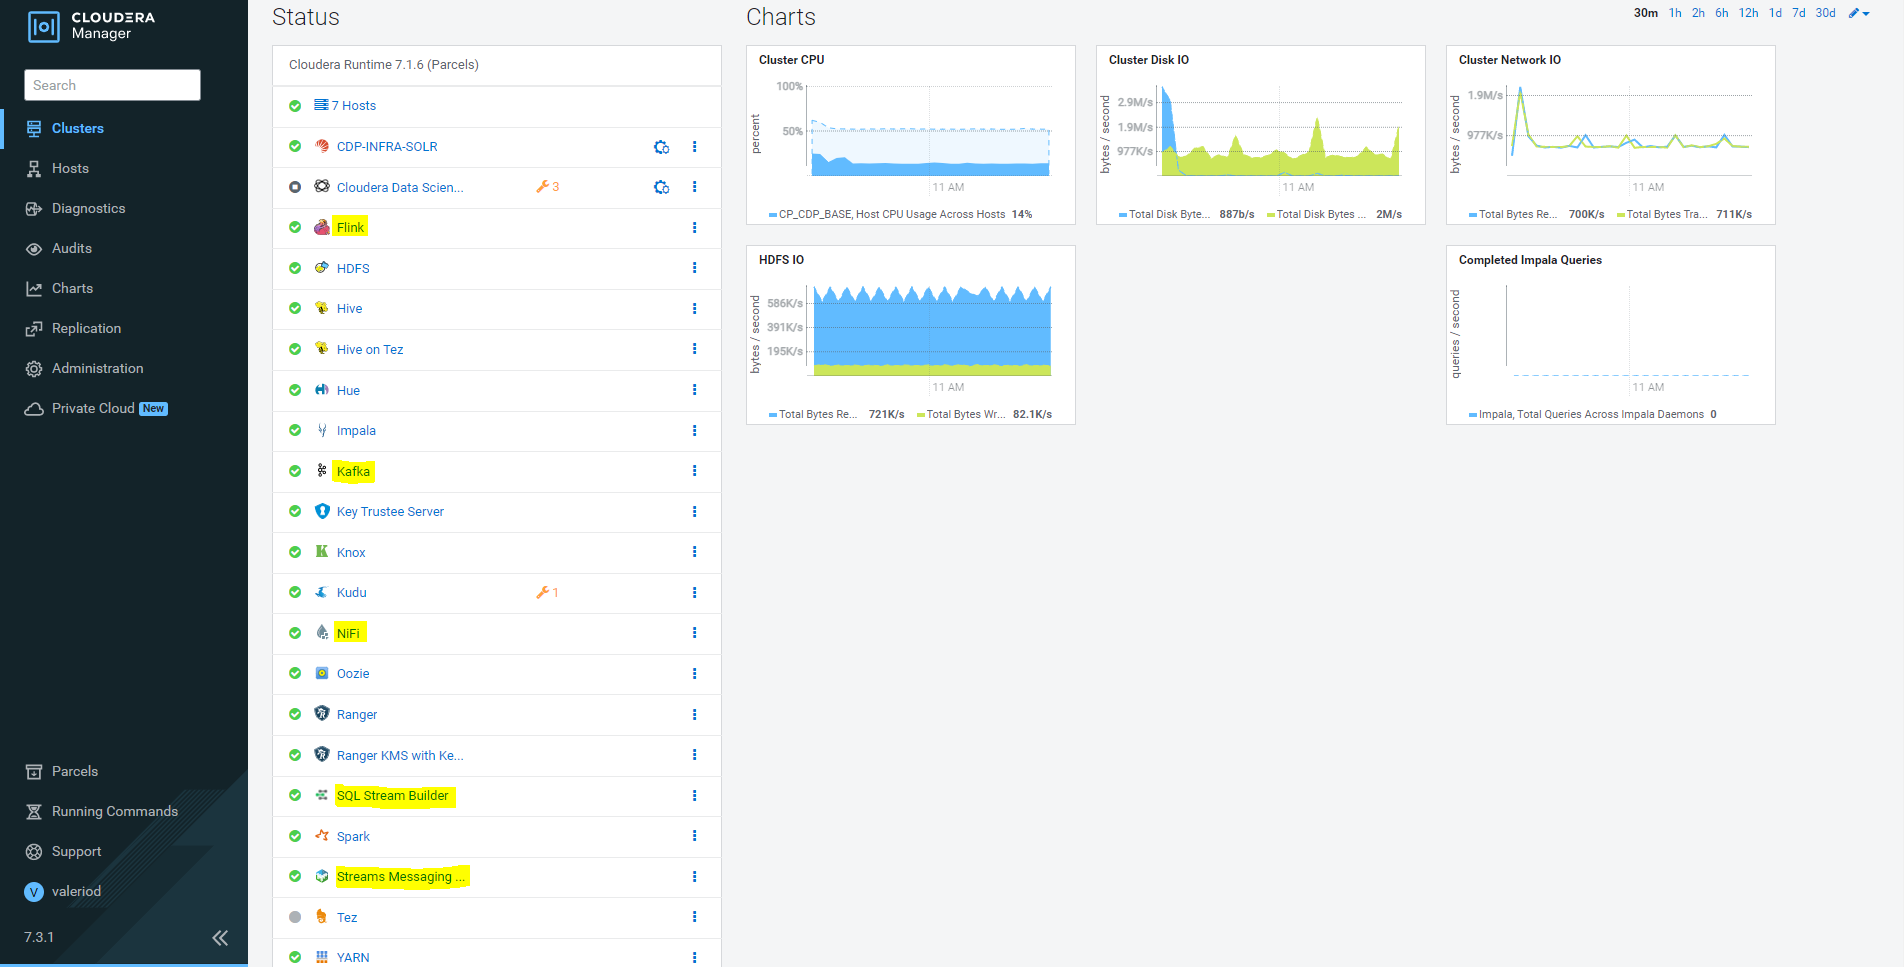Click the Impala service icon
Screen dimensions: 1904x967
(322, 430)
